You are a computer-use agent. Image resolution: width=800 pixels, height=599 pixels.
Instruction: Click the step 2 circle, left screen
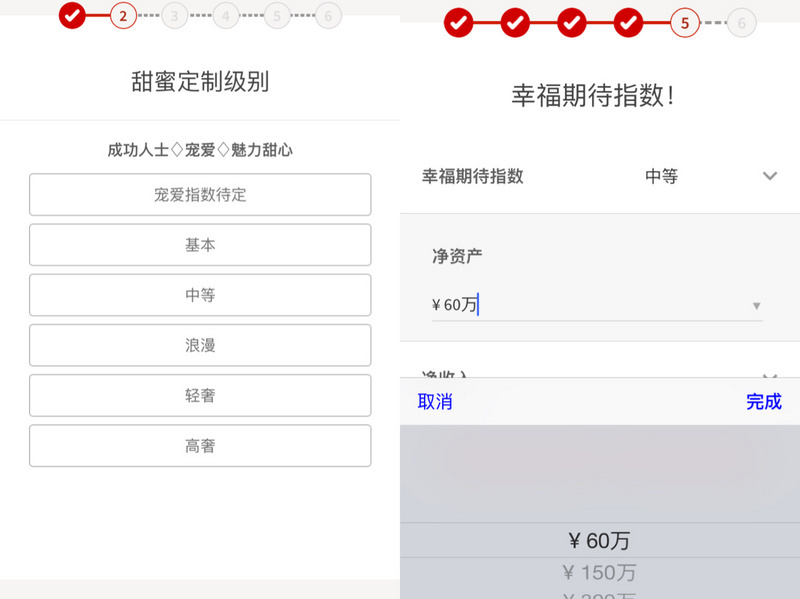tap(123, 15)
